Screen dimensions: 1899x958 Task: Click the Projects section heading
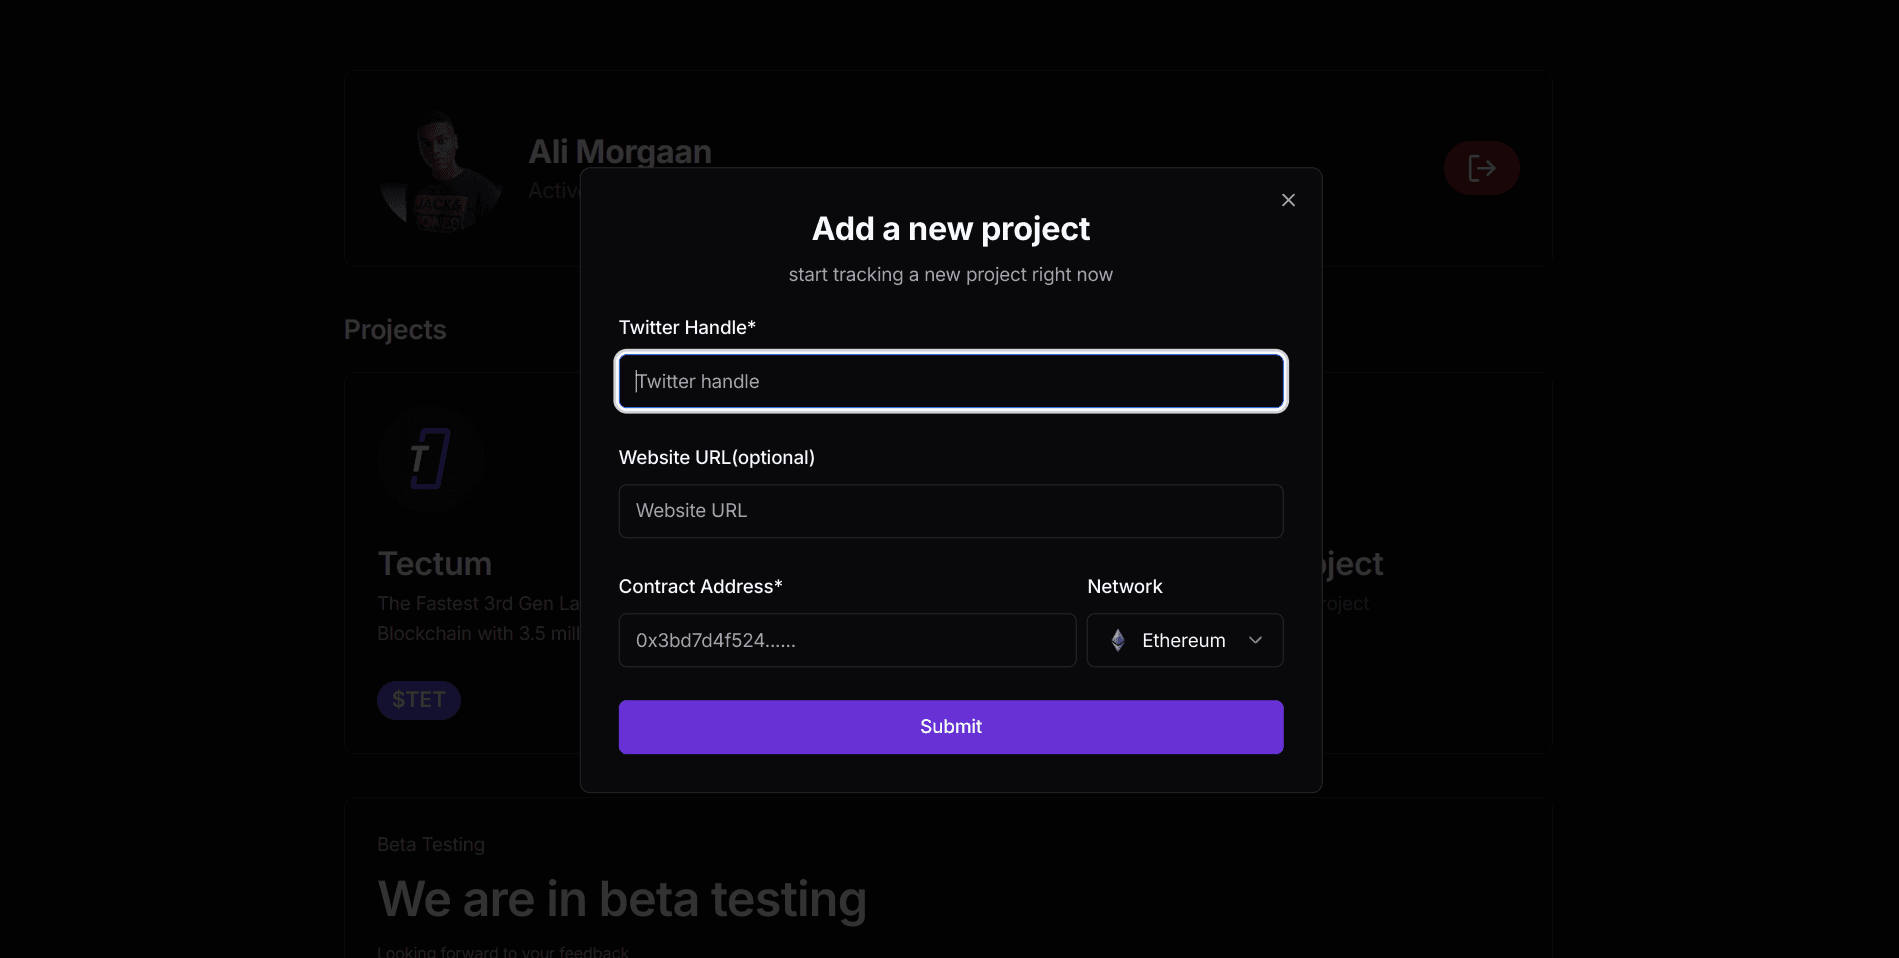tap(395, 330)
